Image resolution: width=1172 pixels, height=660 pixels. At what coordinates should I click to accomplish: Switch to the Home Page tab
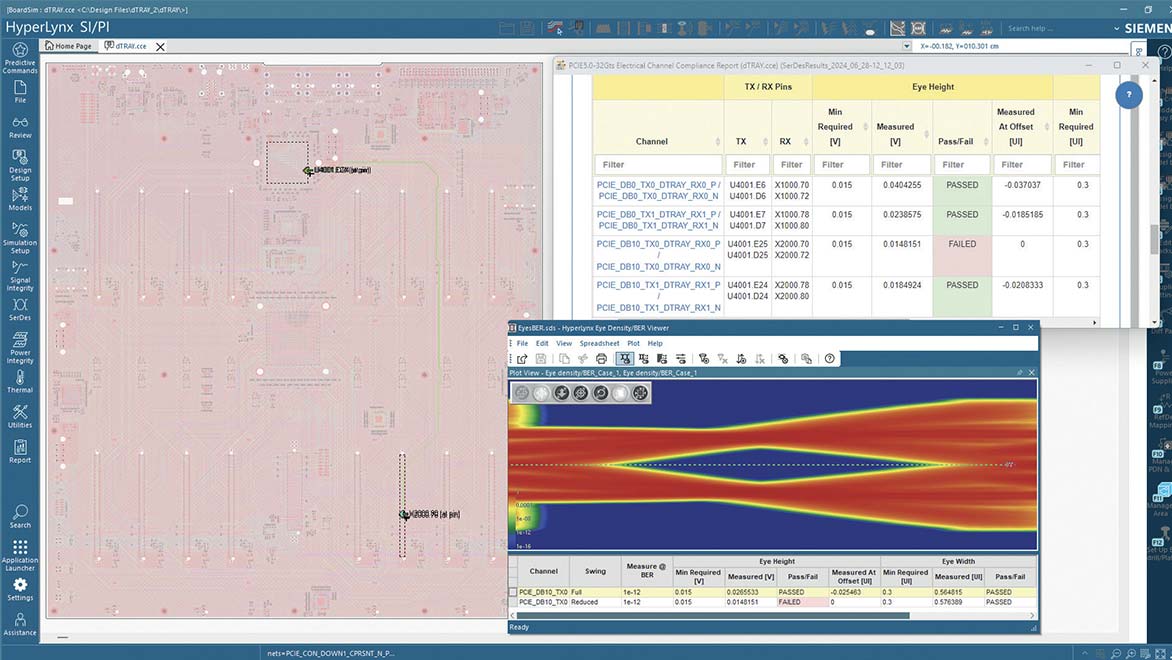point(69,46)
